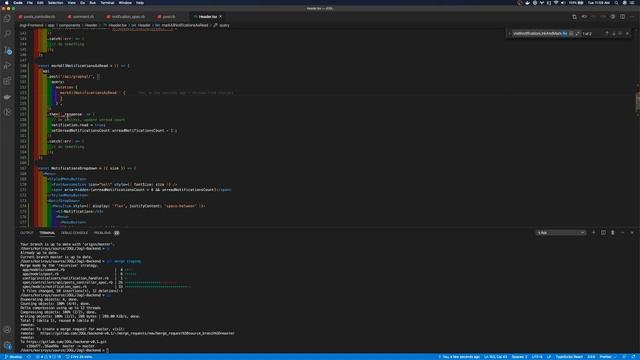Viewport: 640px width, 360px height.
Task: Click the Spaces indentation setting in status bar
Action: pyautogui.click(x=519, y=357)
